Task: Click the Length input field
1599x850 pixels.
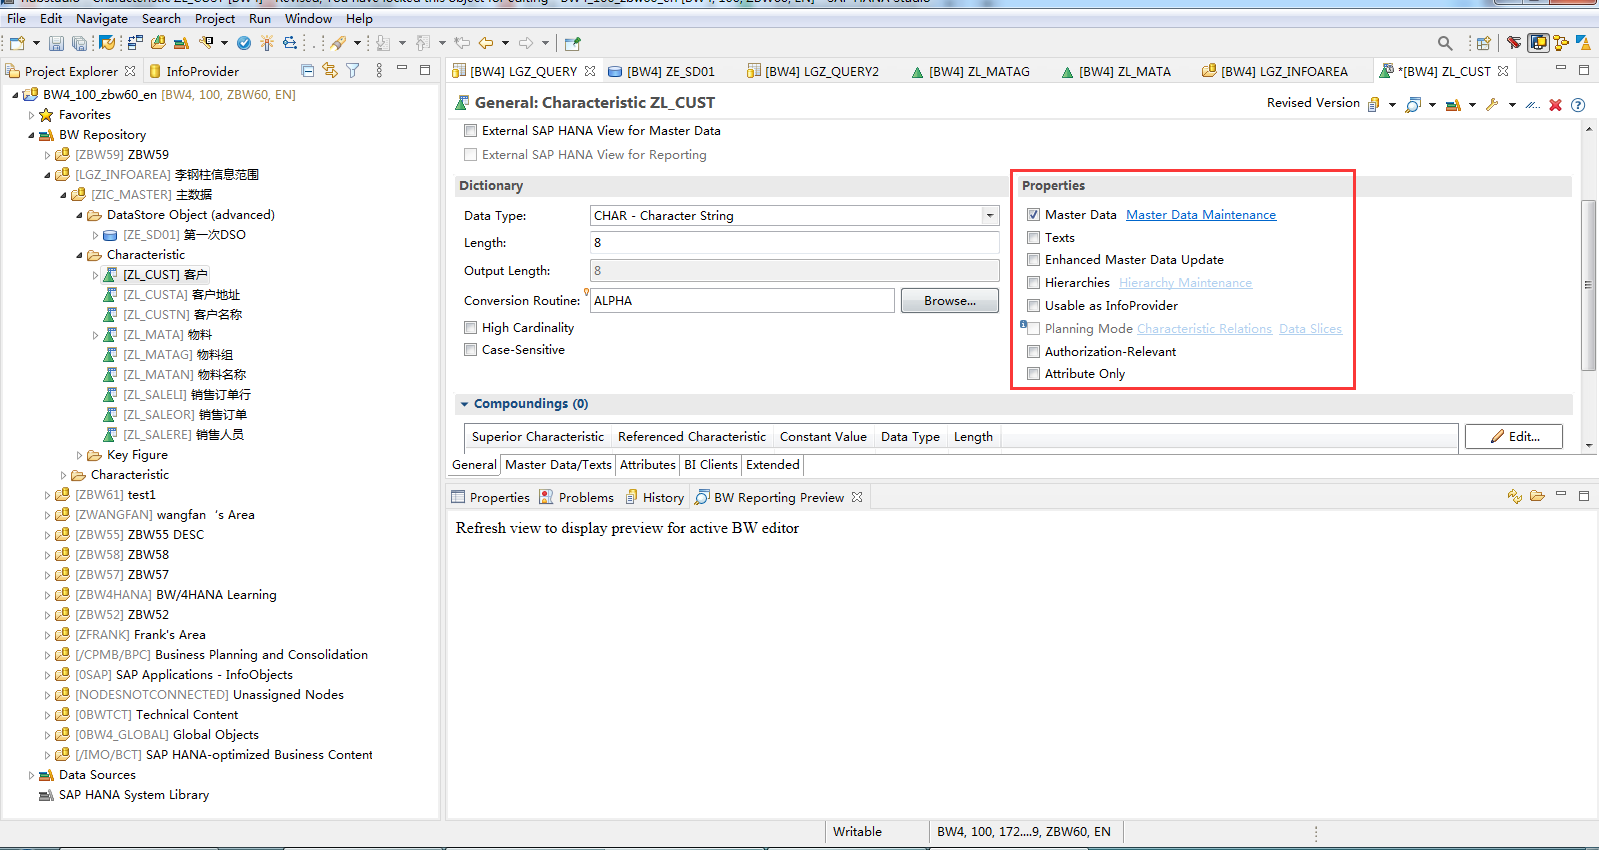Action: 795,242
